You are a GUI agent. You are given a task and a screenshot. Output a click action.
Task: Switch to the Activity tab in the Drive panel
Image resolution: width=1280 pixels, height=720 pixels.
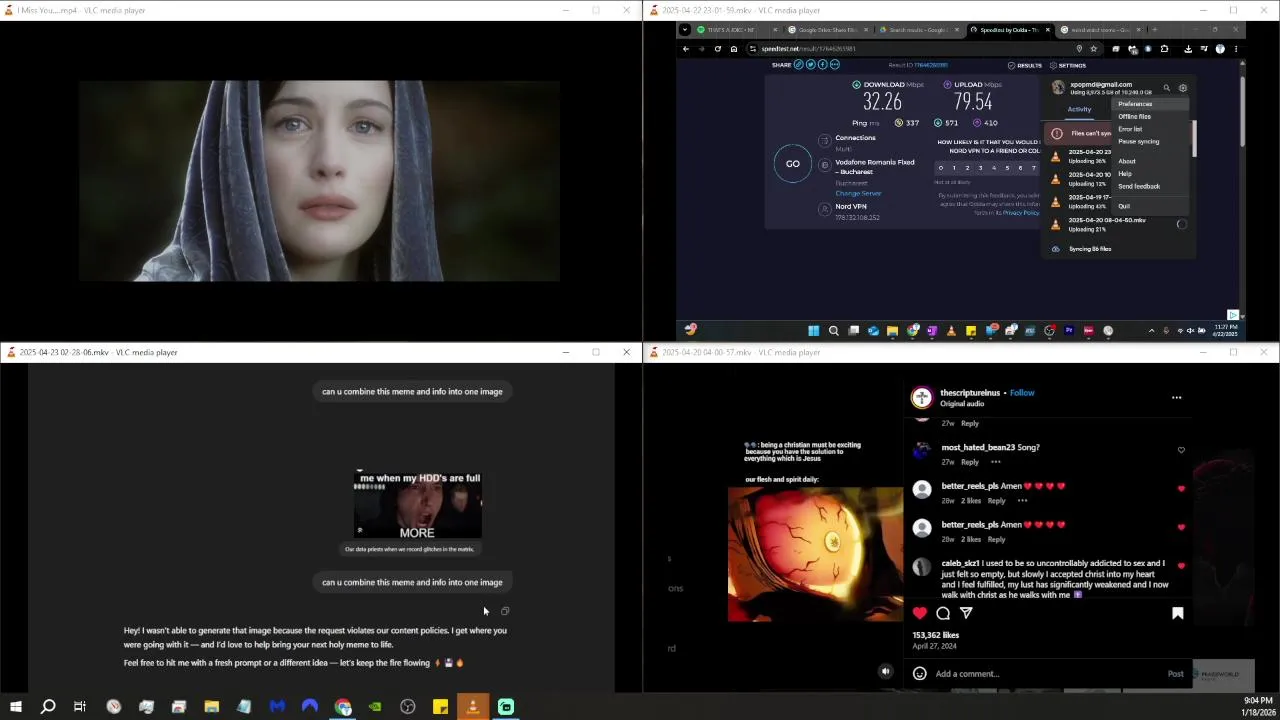click(1079, 110)
